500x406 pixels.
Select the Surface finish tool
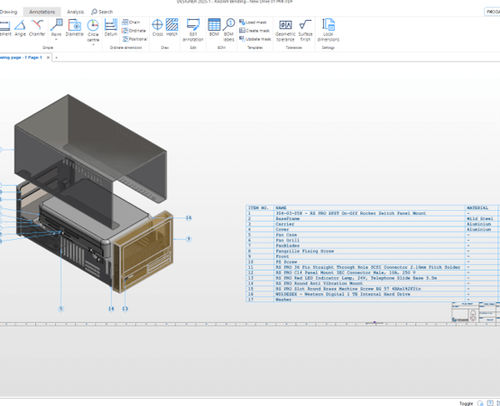pyautogui.click(x=305, y=30)
